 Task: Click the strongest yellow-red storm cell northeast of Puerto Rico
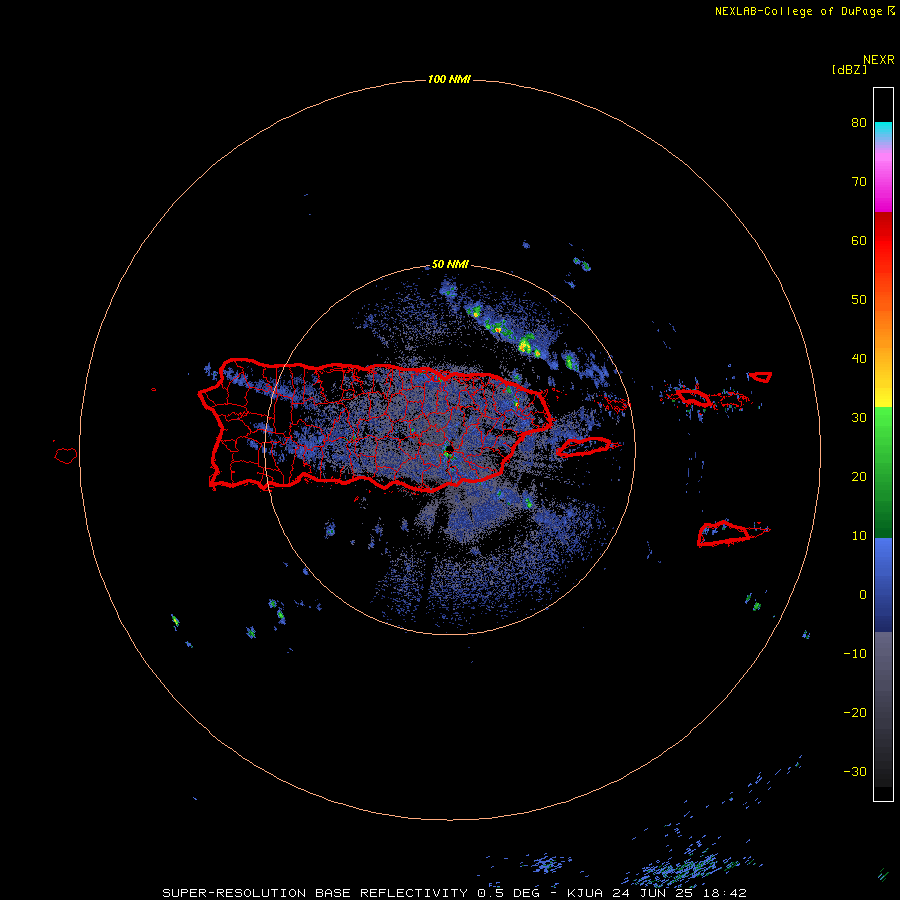(525, 346)
